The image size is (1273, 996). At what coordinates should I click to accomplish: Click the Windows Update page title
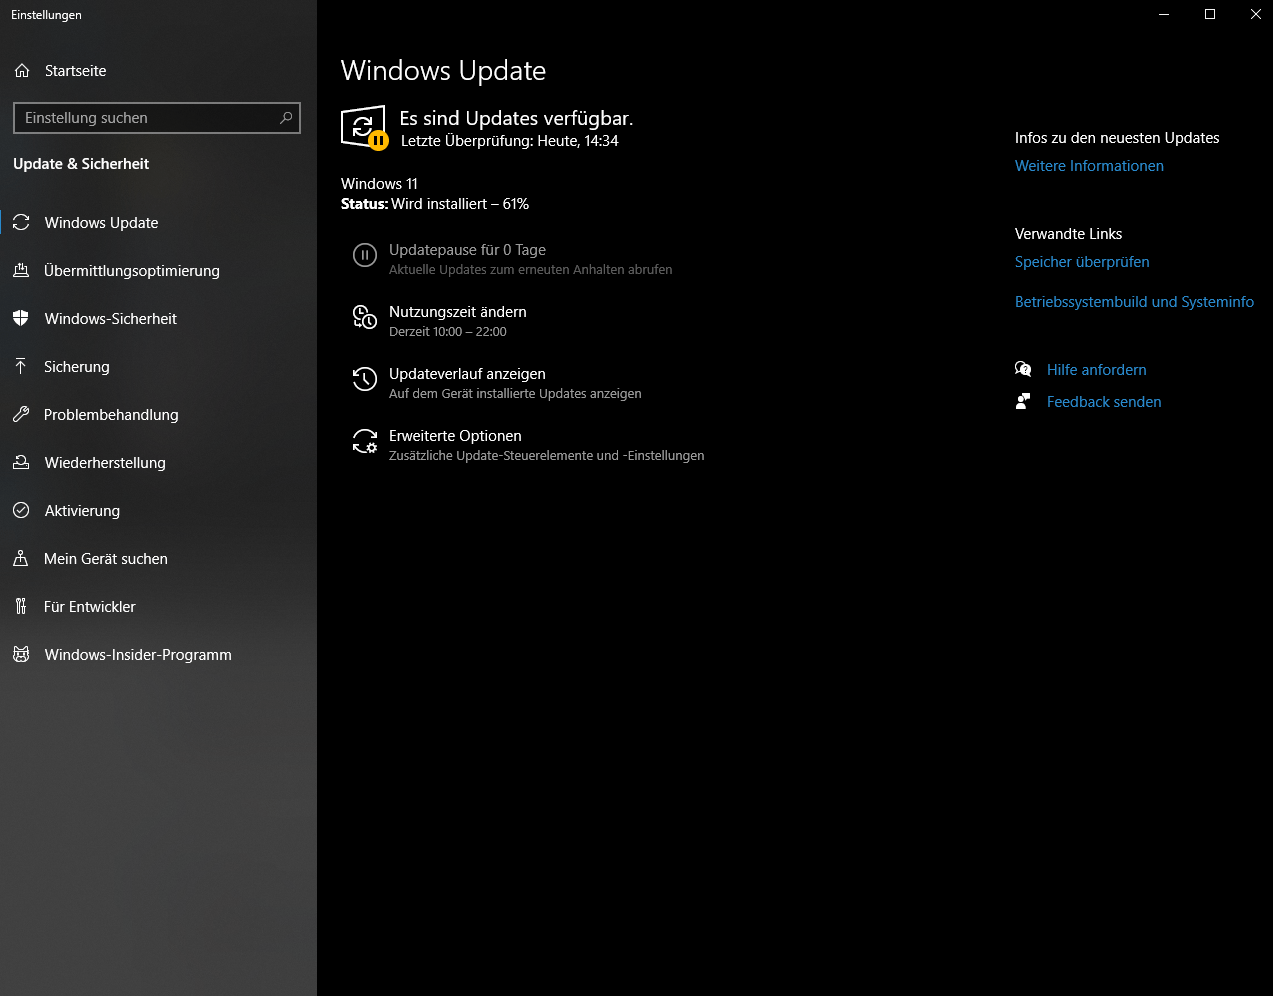pos(443,71)
